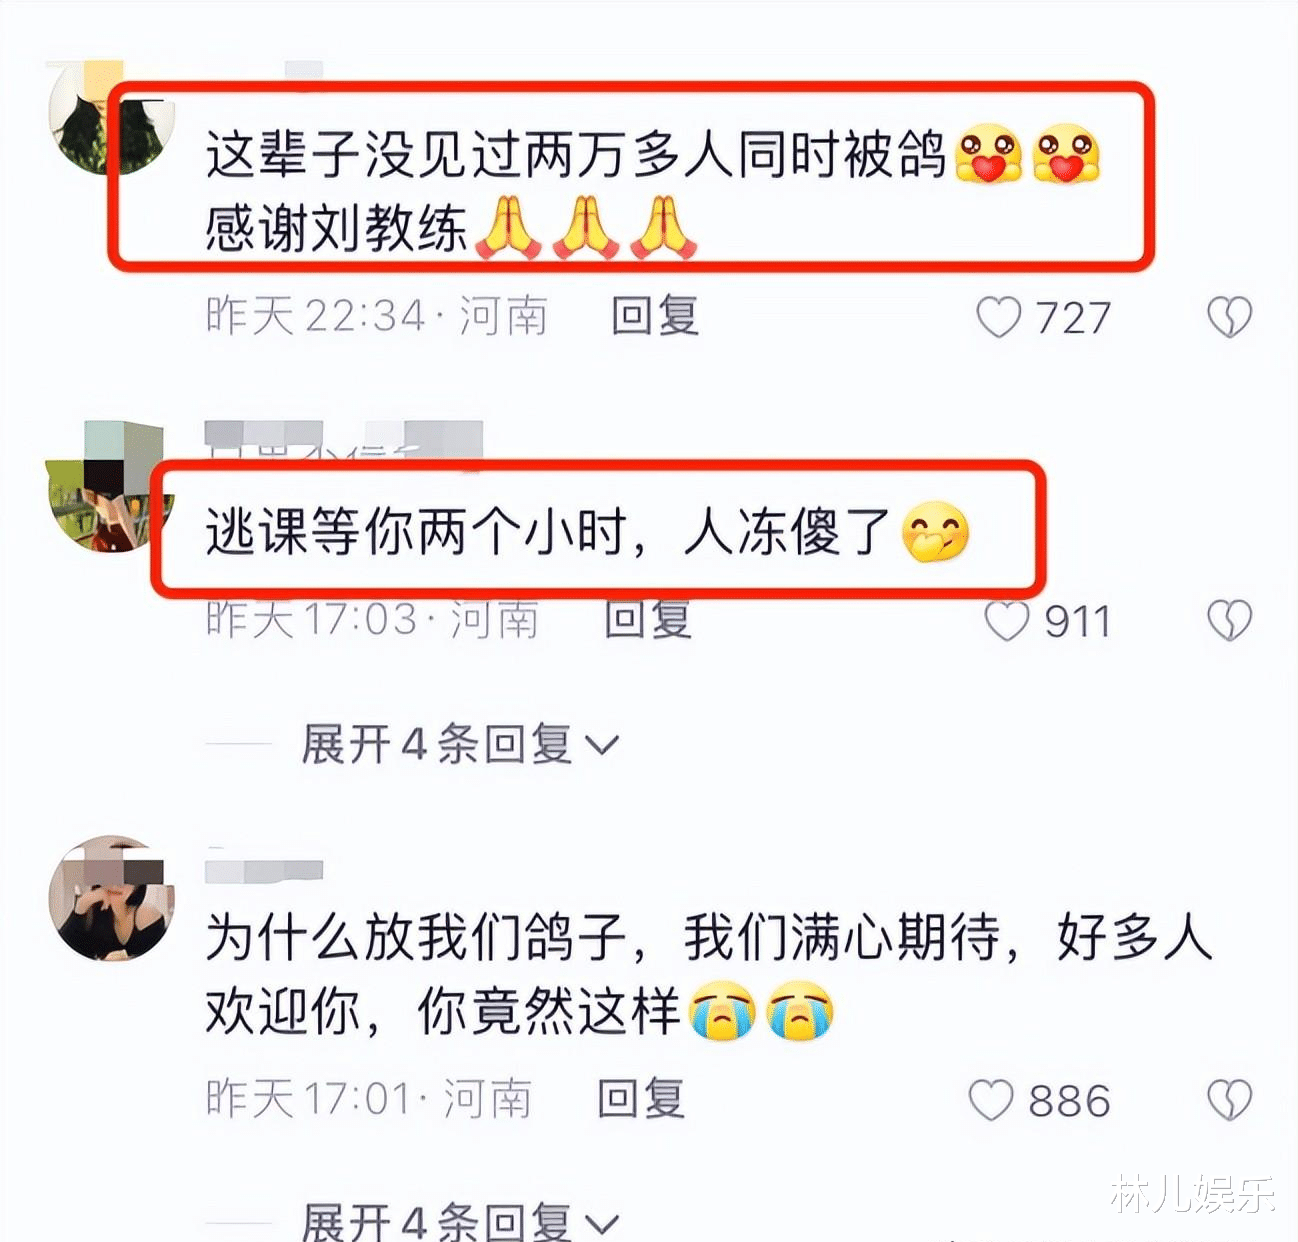Open third commenter's avatar profile
This screenshot has height=1242, width=1298.
point(111,898)
